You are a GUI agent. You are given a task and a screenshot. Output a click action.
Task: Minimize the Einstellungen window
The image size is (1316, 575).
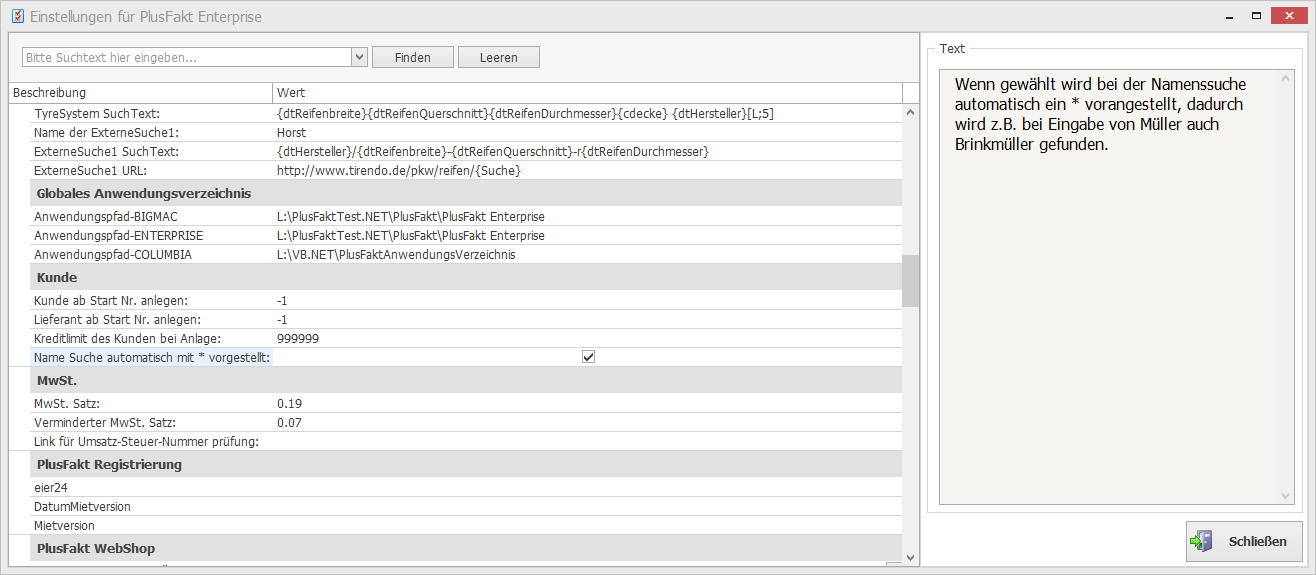(x=1231, y=15)
